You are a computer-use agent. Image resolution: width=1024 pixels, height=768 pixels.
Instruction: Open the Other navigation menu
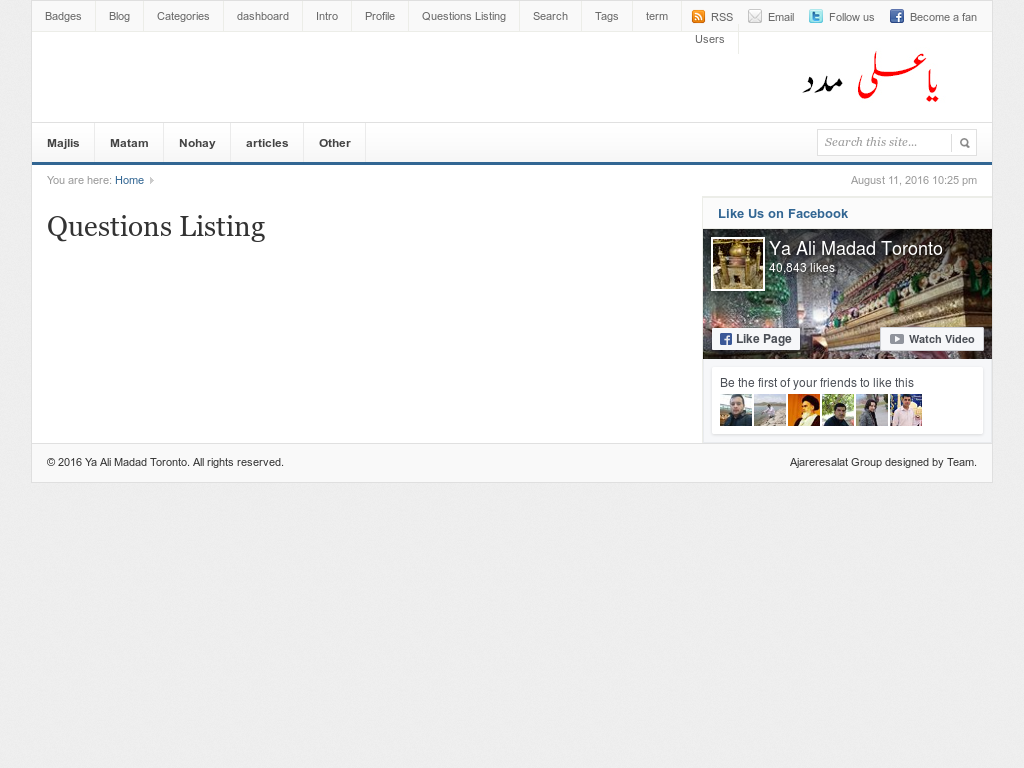(334, 143)
